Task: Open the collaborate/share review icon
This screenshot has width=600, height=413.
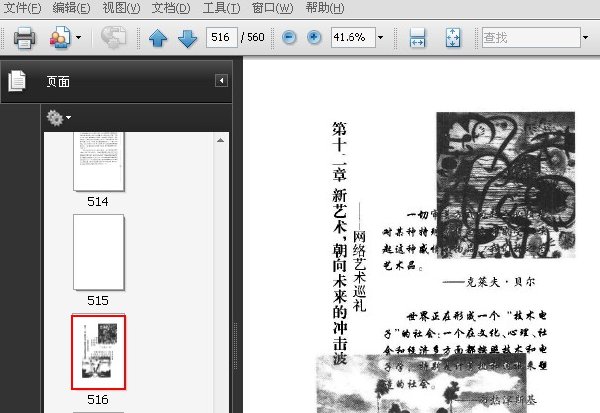Action: pos(60,37)
